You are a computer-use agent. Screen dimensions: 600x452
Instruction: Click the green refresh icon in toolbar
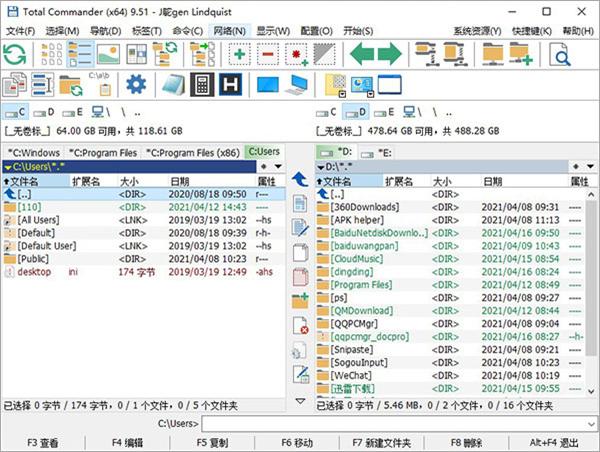[15, 54]
